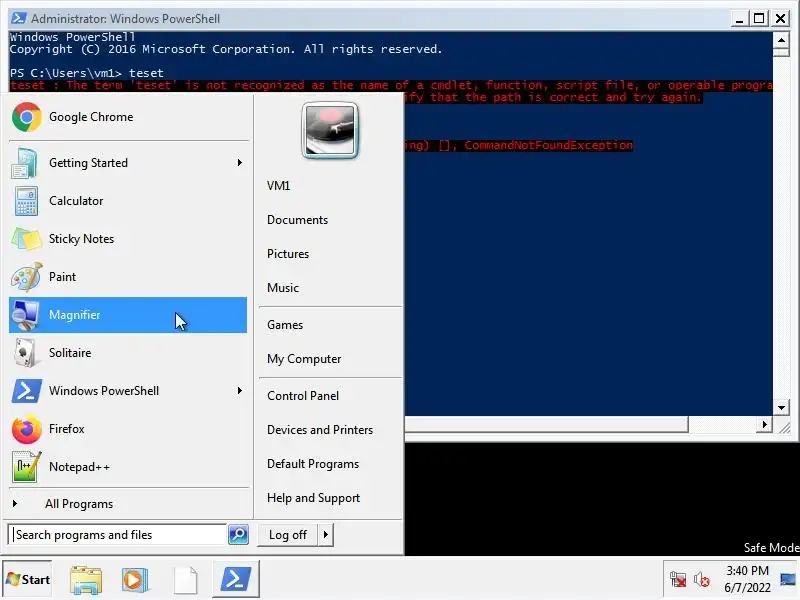Open VM1 user folder
The height and width of the screenshot is (600, 800).
279,186
